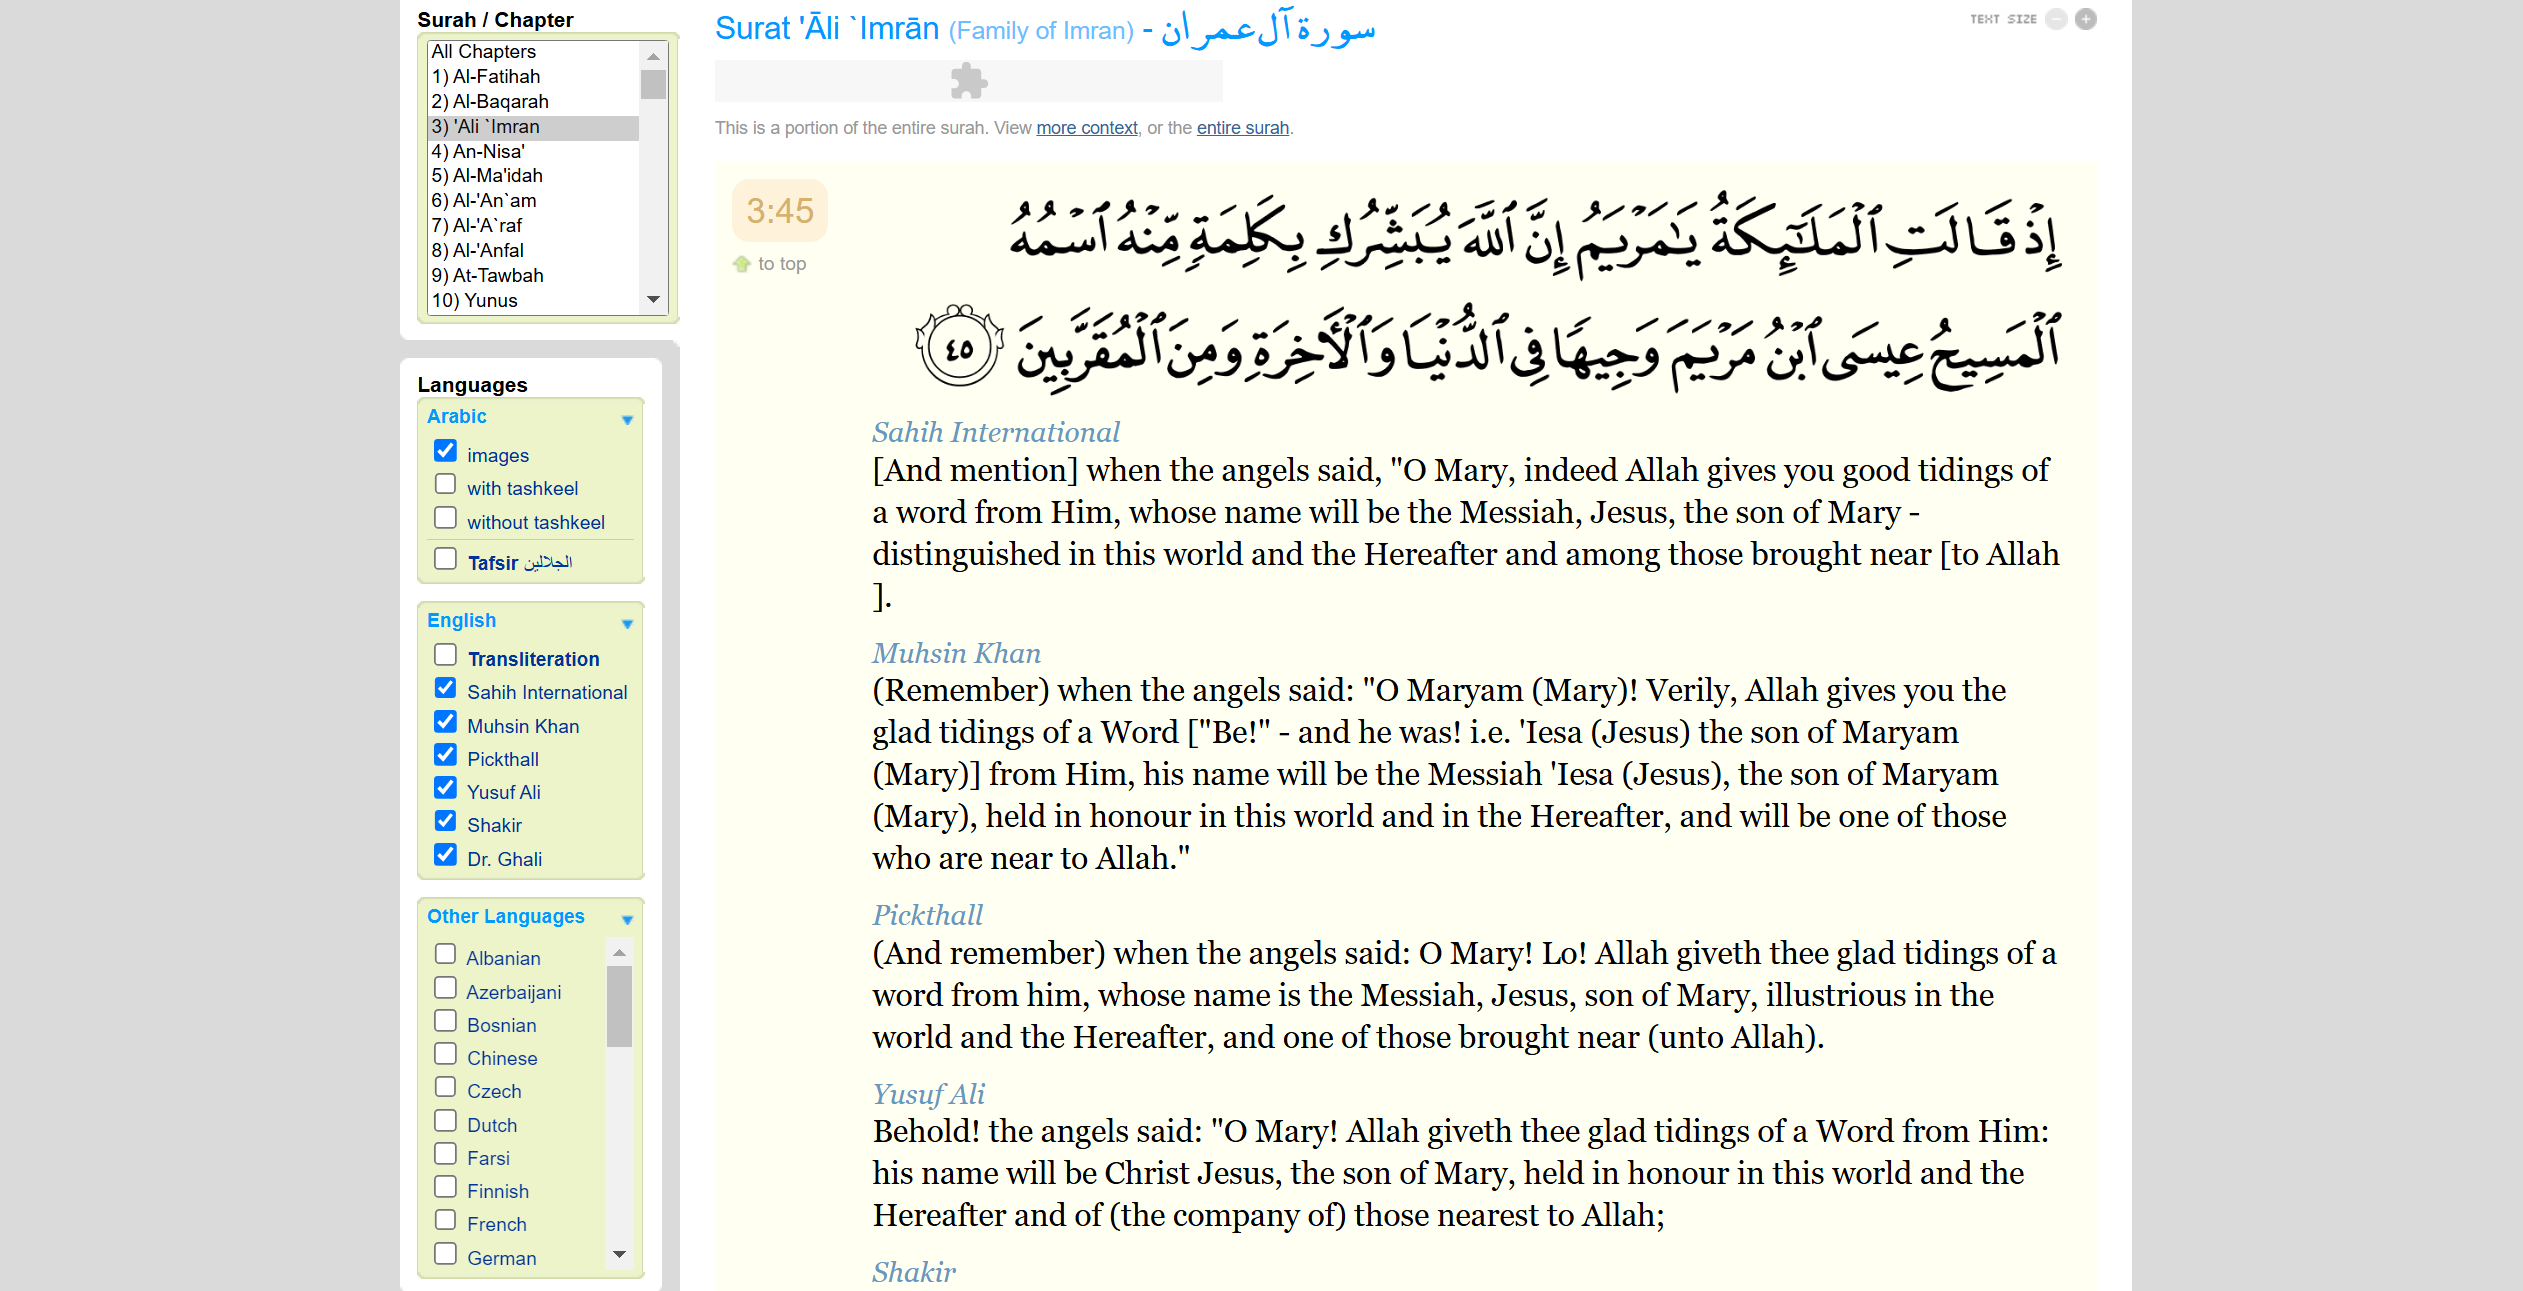Click chapter list scroll down arrow
This screenshot has width=2523, height=1291.
pyautogui.click(x=653, y=300)
